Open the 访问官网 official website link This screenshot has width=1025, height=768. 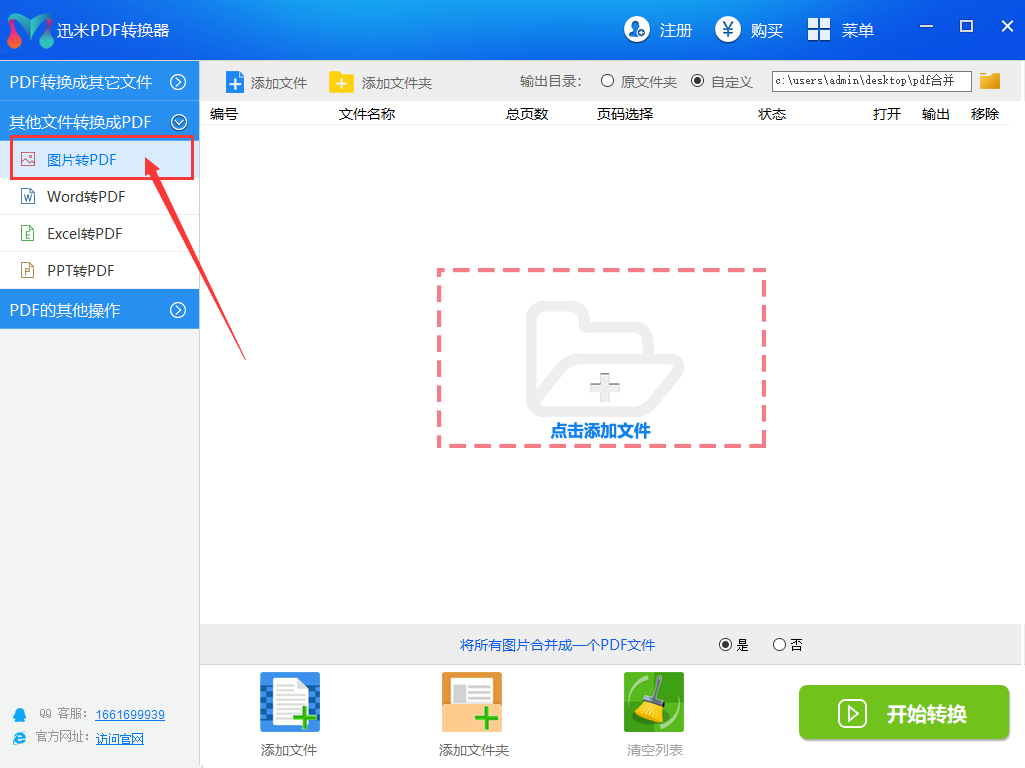pyautogui.click(x=120, y=738)
